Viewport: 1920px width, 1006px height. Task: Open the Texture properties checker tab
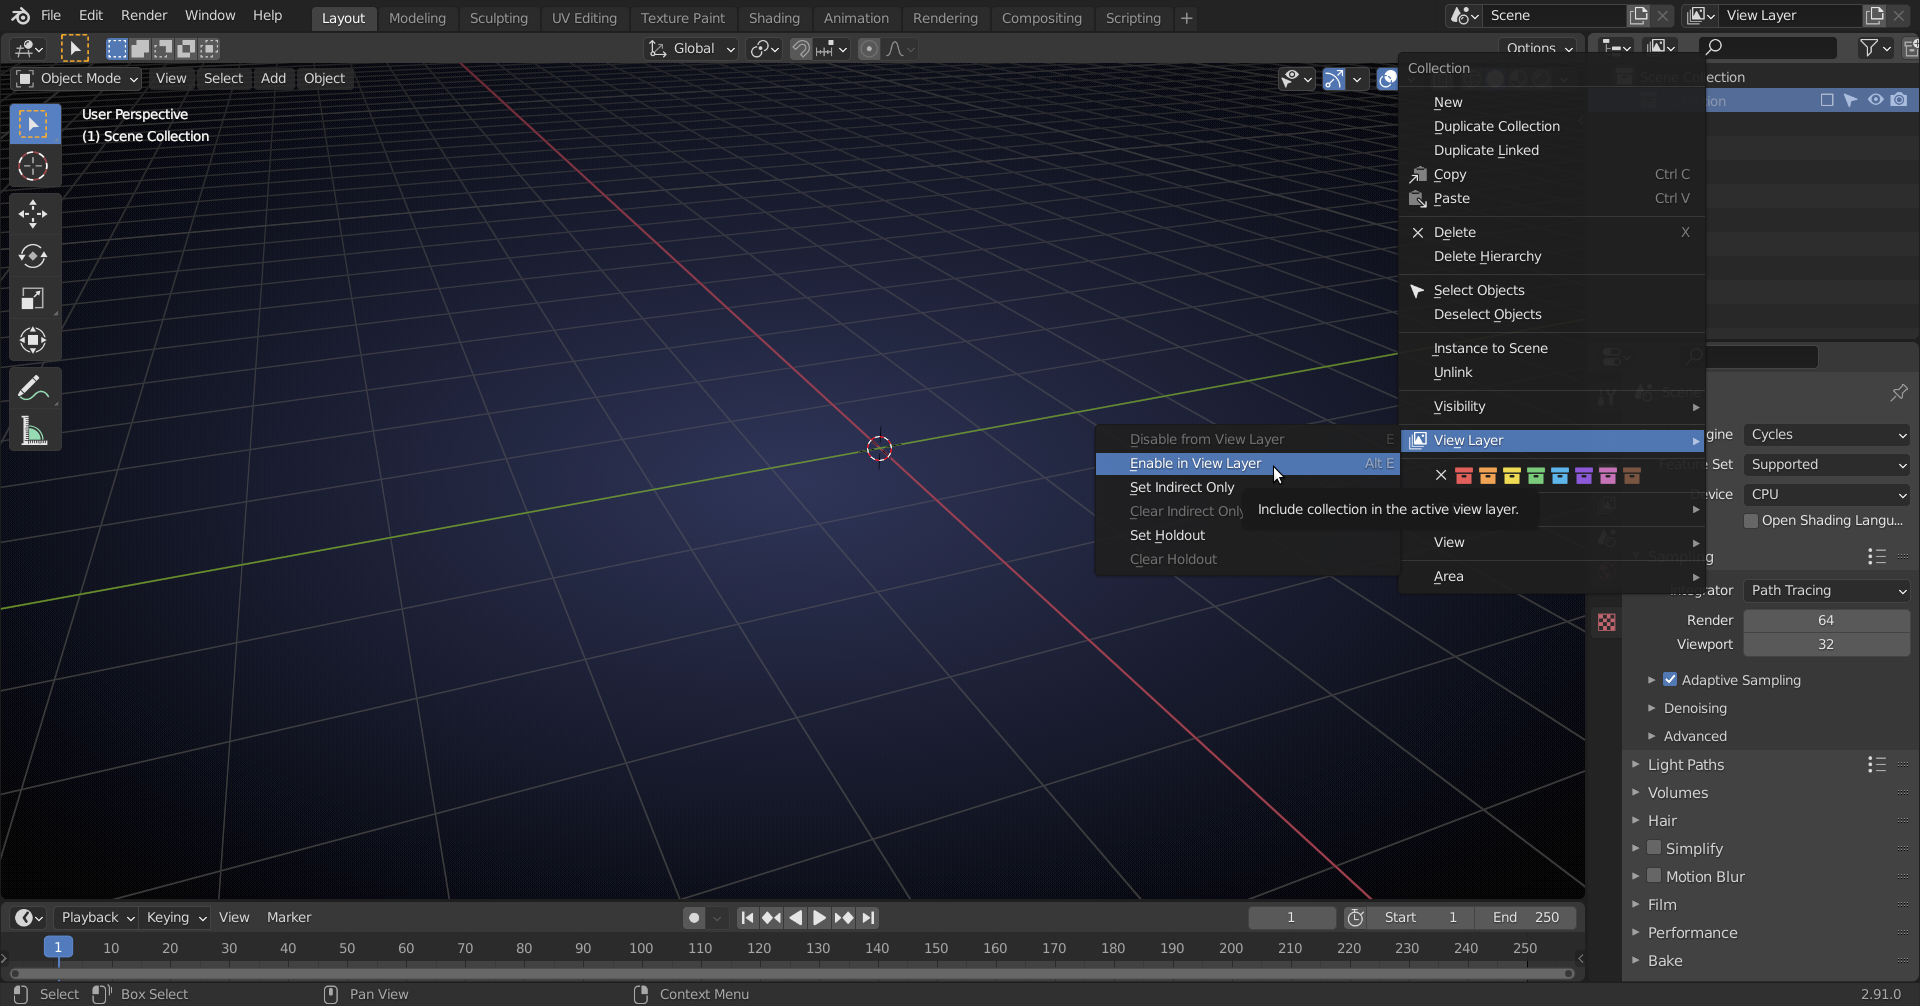click(1607, 623)
